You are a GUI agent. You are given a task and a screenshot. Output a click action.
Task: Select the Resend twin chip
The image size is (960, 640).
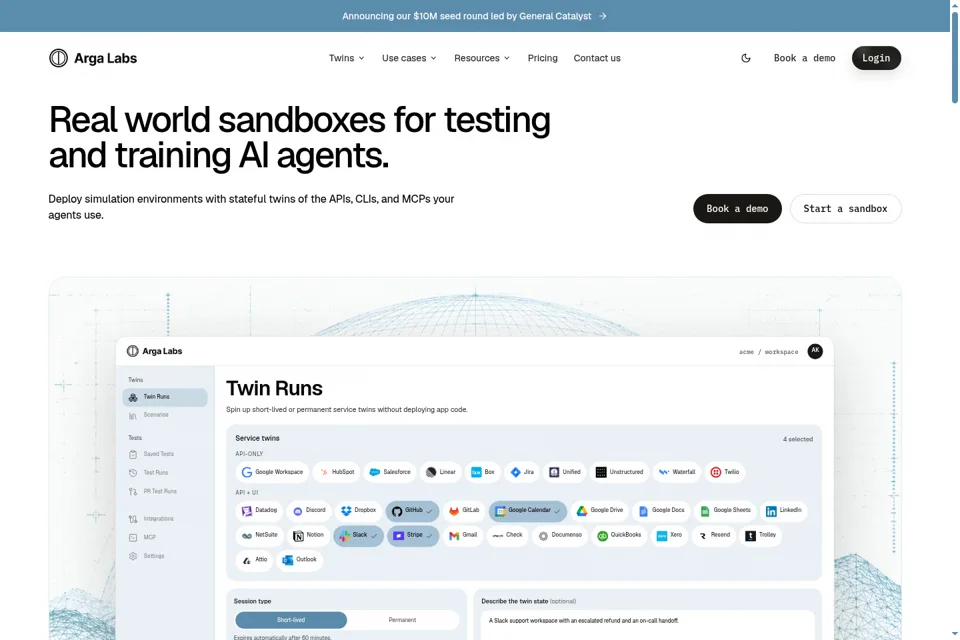point(714,536)
